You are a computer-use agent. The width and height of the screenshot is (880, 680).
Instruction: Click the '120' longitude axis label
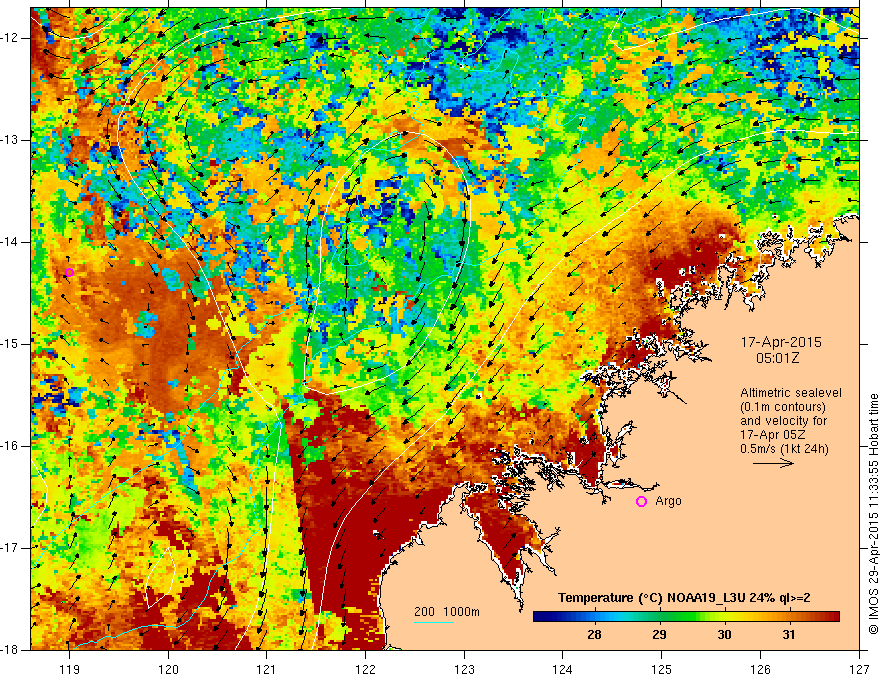coord(168,669)
